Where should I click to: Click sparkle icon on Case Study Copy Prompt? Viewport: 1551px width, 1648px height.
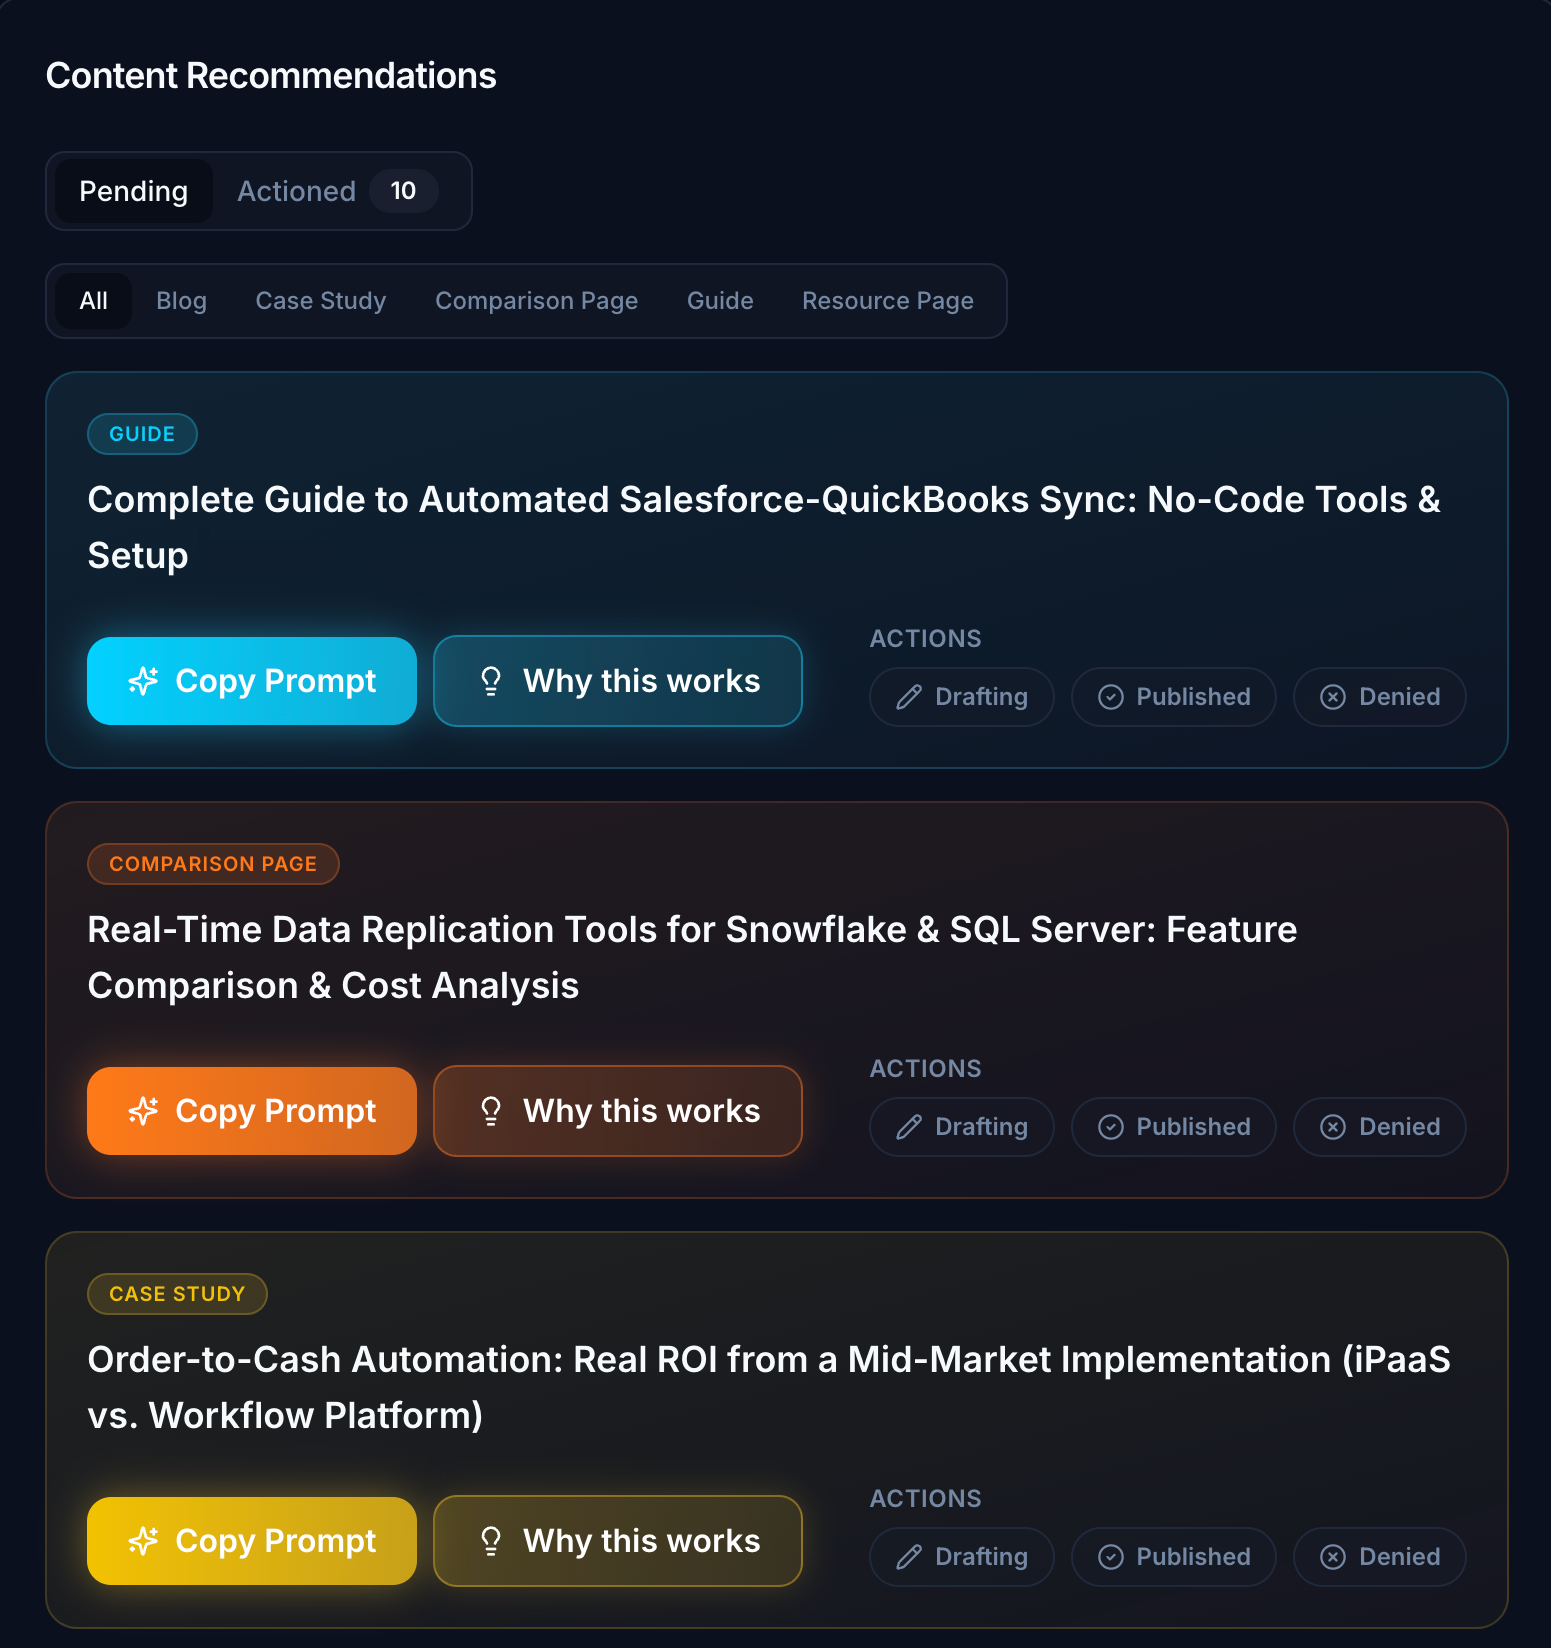click(143, 1541)
